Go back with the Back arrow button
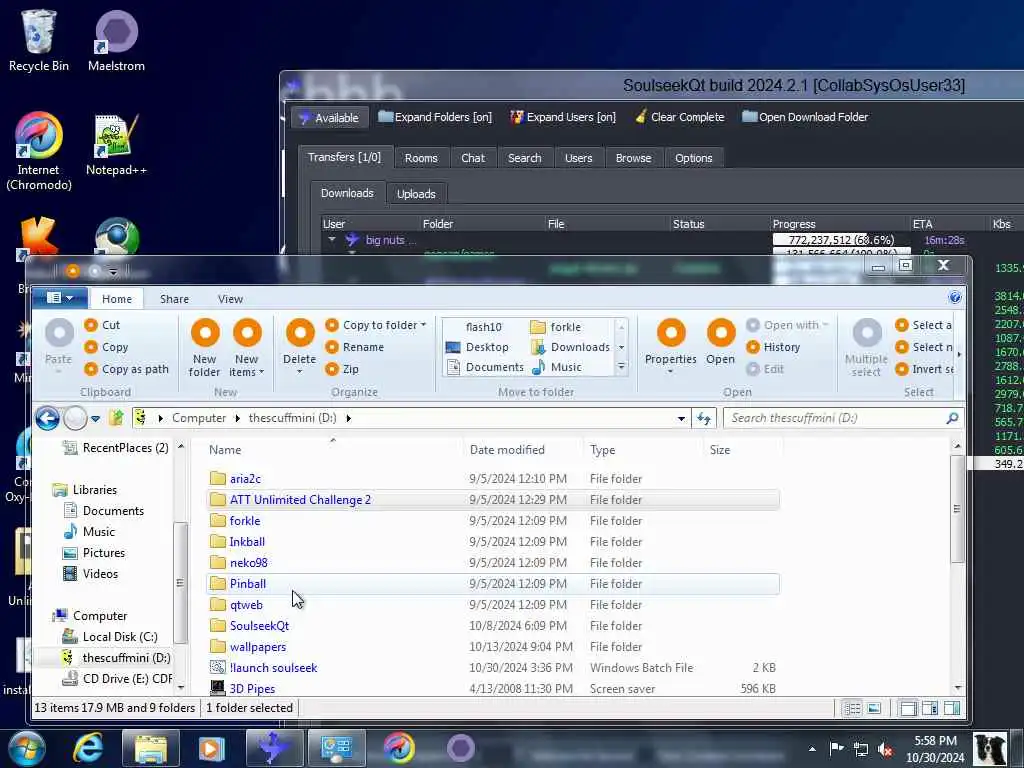Image resolution: width=1024 pixels, height=768 pixels. coord(48,418)
